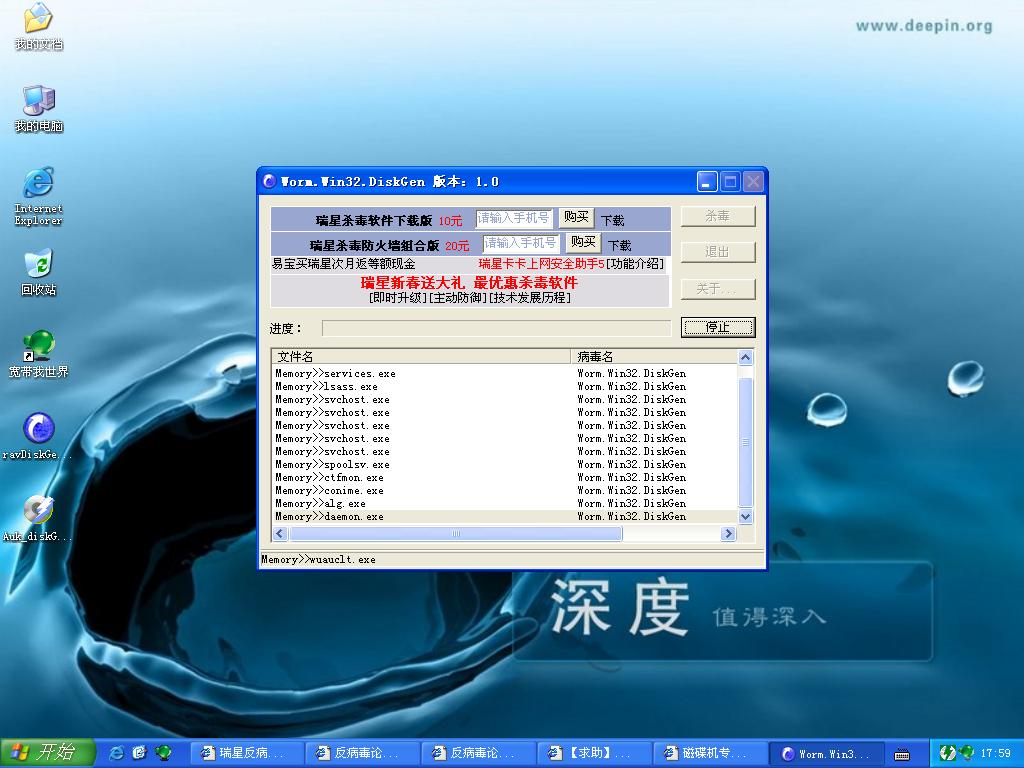The width and height of the screenshot is (1024, 768).
Task: Launch Internet Explorer from the quick launch bar
Action: (117, 753)
